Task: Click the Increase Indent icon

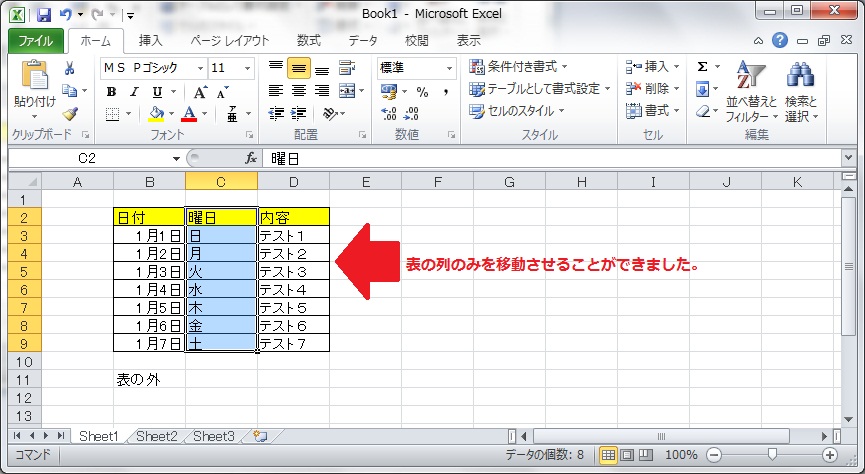Action: 298,114
